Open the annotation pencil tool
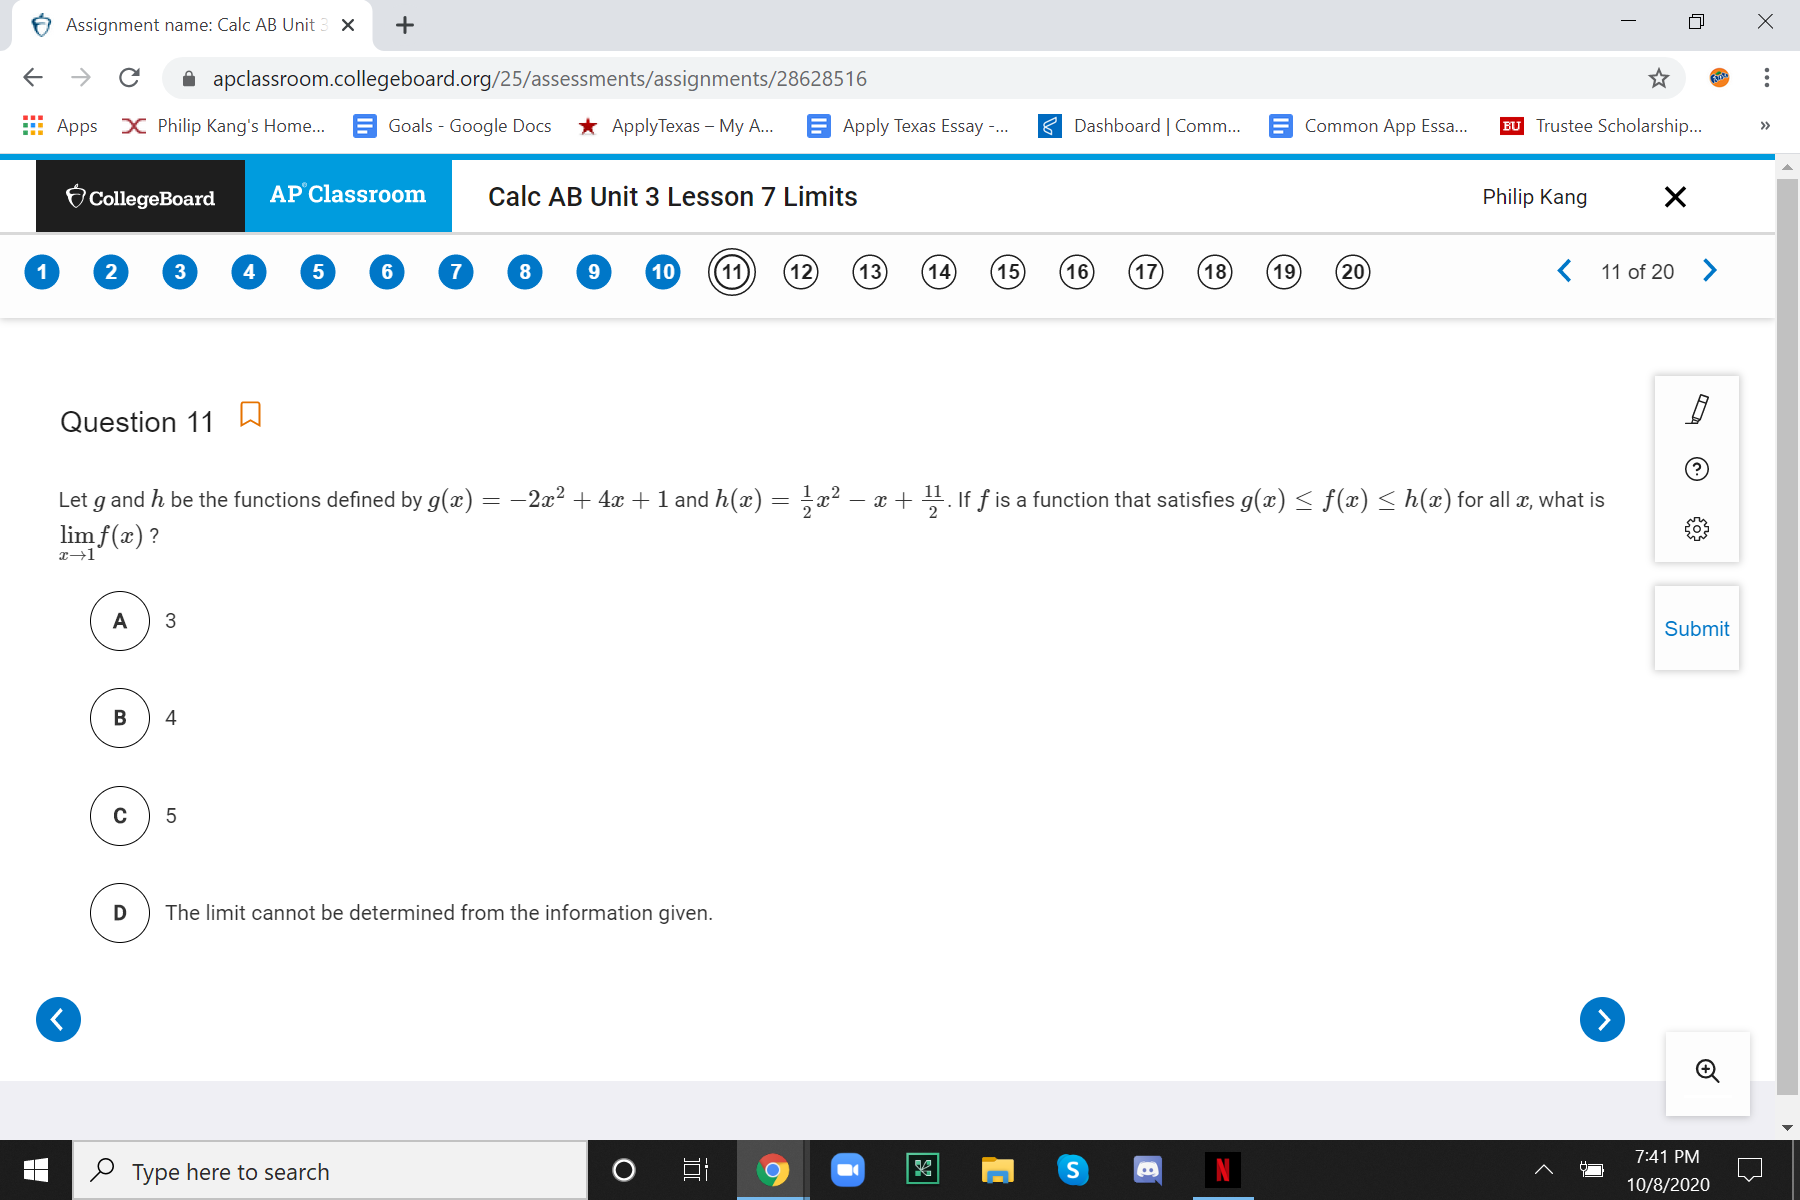This screenshot has height=1200, width=1800. point(1696,408)
